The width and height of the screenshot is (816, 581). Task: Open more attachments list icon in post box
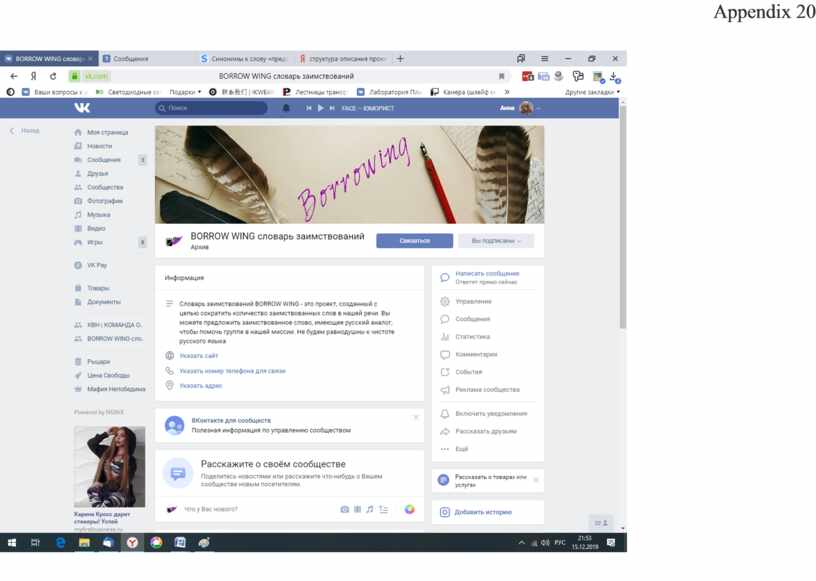pyautogui.click(x=384, y=509)
